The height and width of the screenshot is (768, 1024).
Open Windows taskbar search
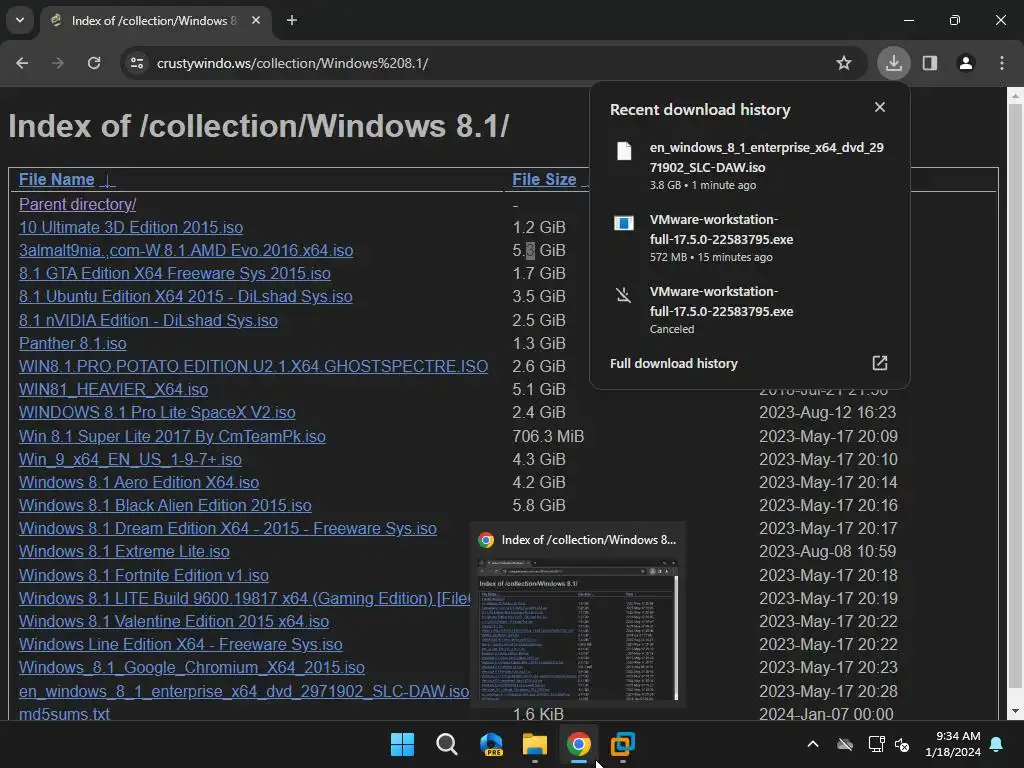tap(447, 744)
